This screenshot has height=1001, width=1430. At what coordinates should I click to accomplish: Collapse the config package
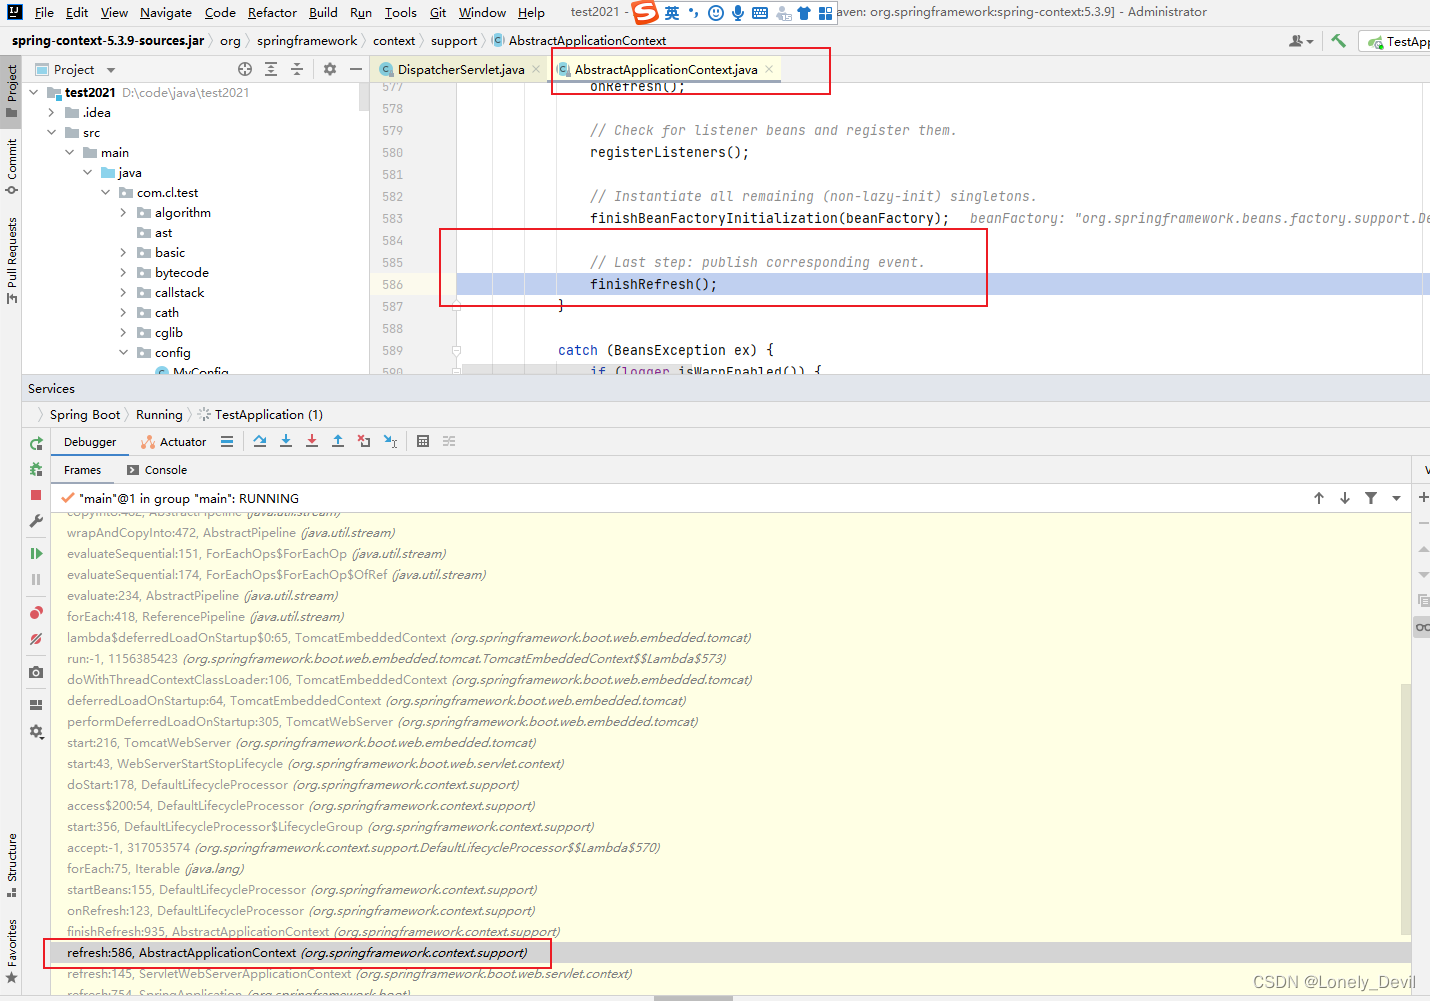(x=124, y=352)
